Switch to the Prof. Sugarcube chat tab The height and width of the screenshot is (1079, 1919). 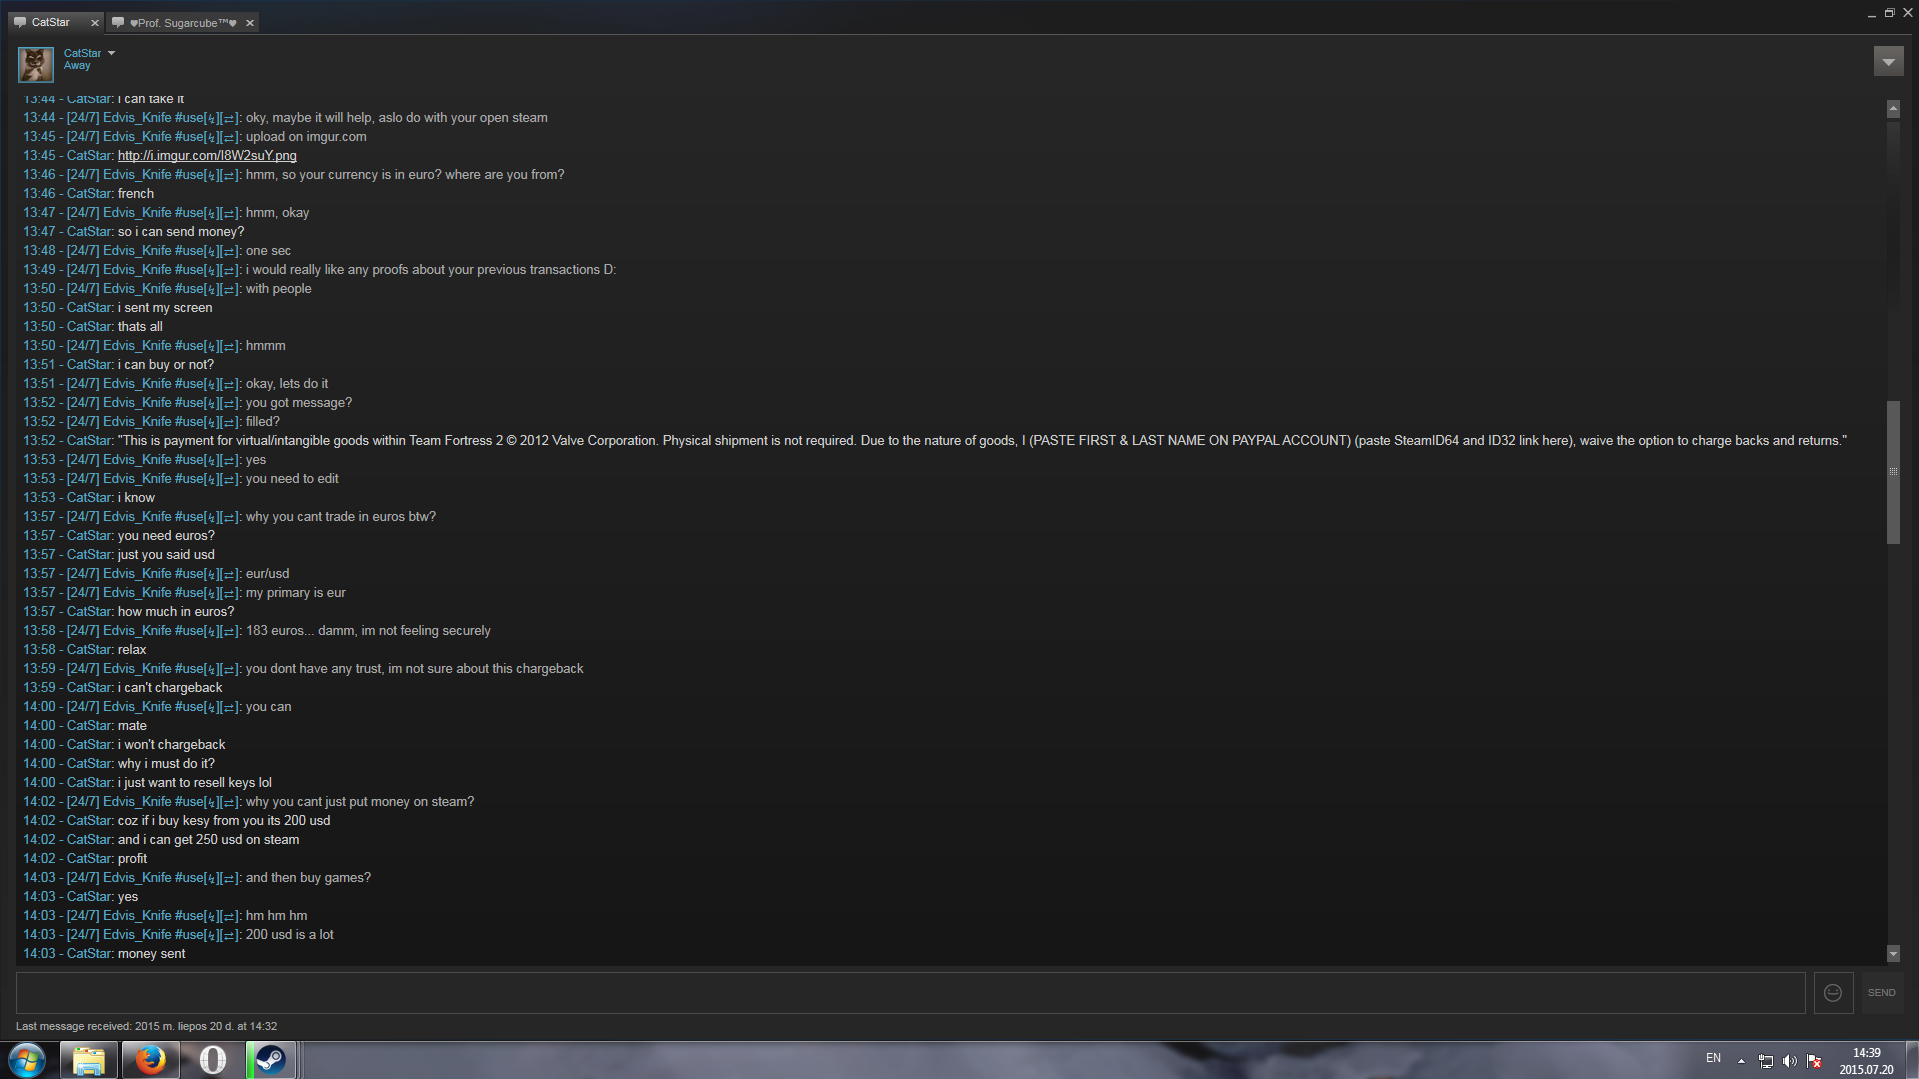[x=177, y=23]
